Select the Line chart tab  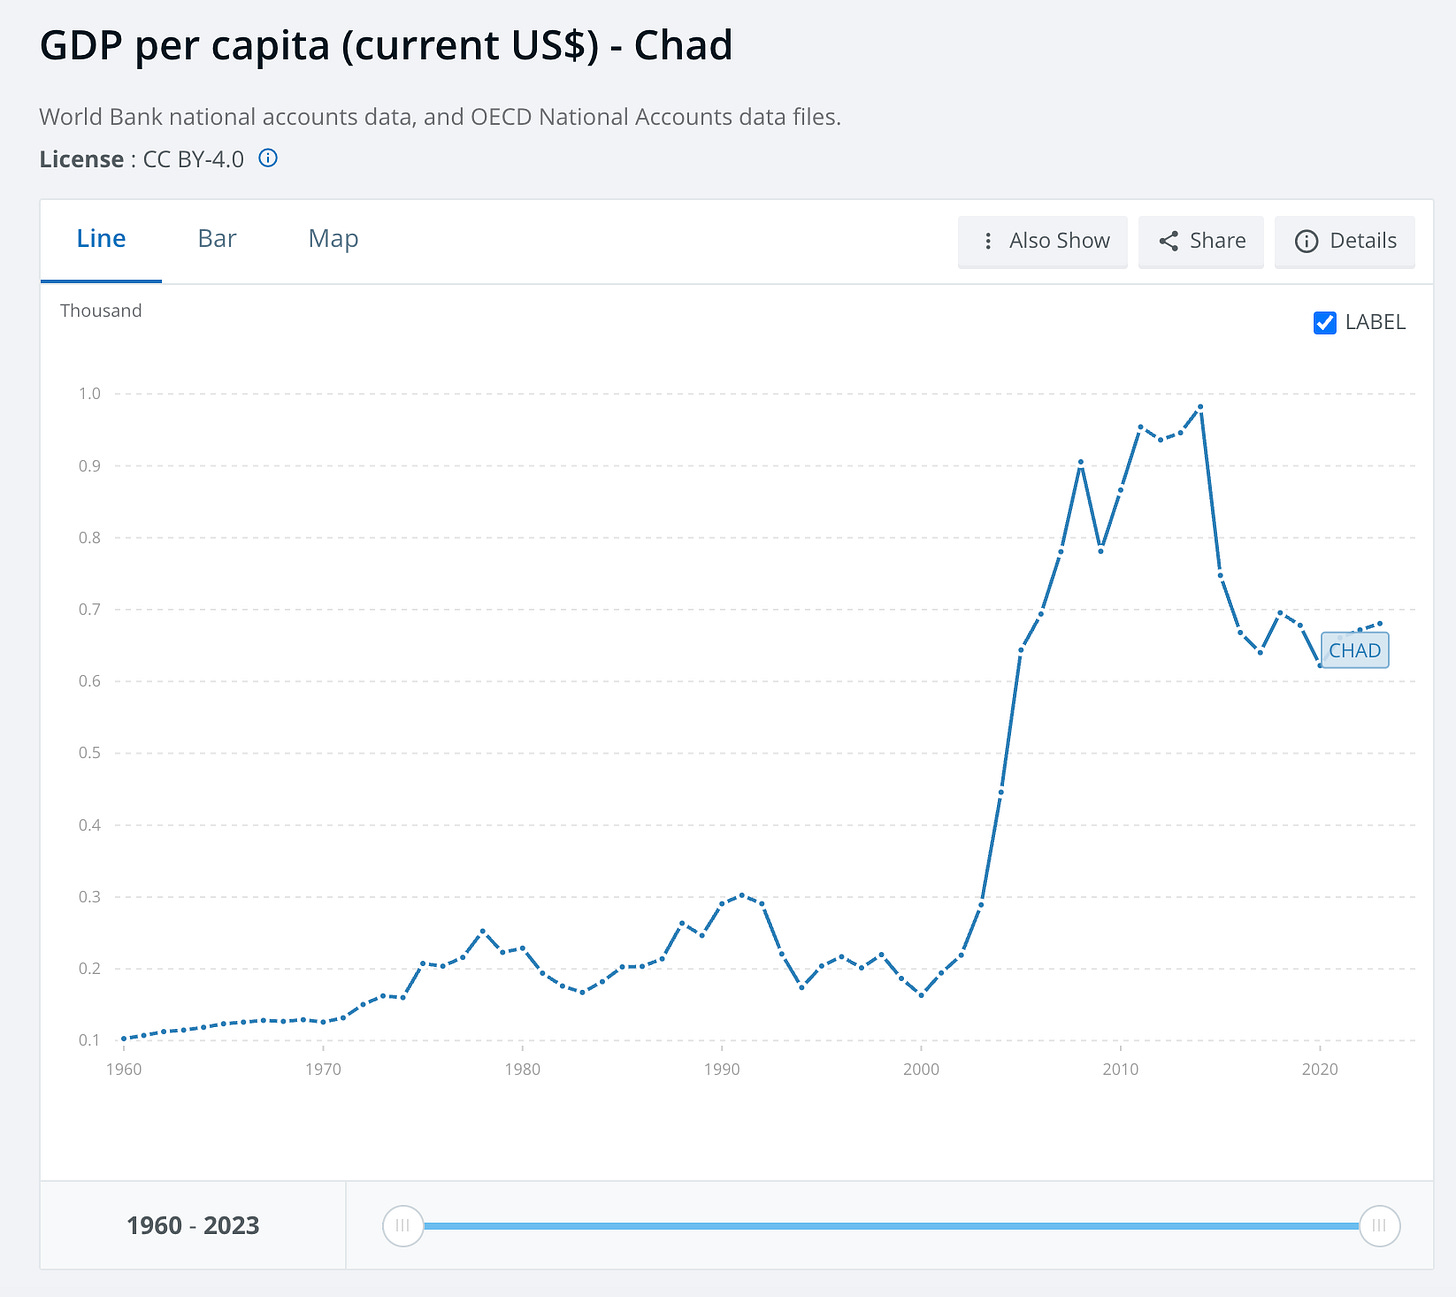click(x=100, y=238)
